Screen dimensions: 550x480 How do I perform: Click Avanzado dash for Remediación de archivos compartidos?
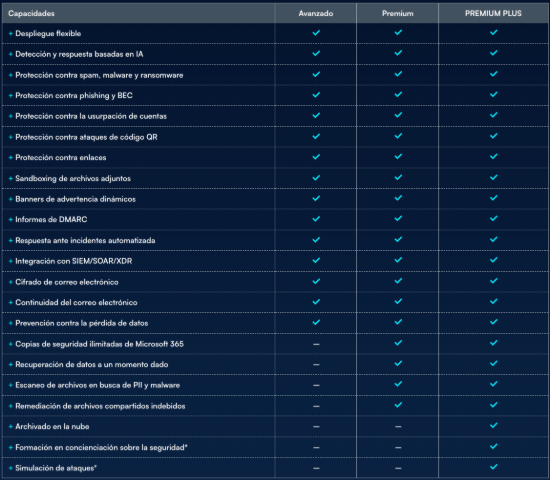click(x=316, y=406)
